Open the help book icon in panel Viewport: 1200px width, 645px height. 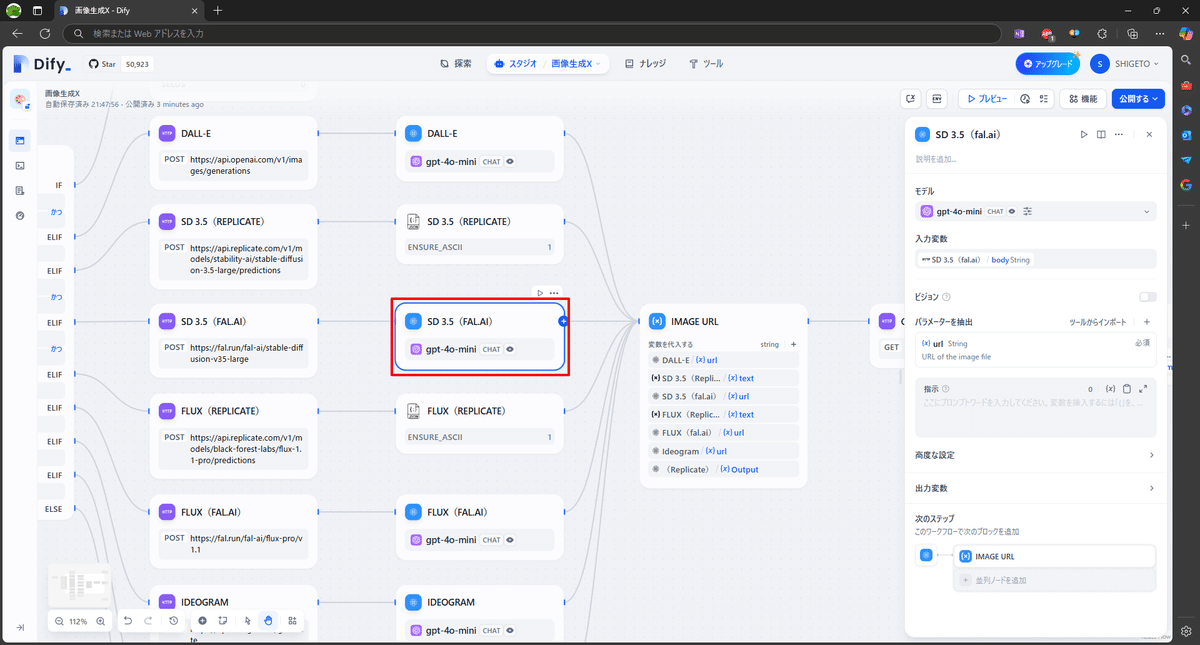click(x=1101, y=134)
